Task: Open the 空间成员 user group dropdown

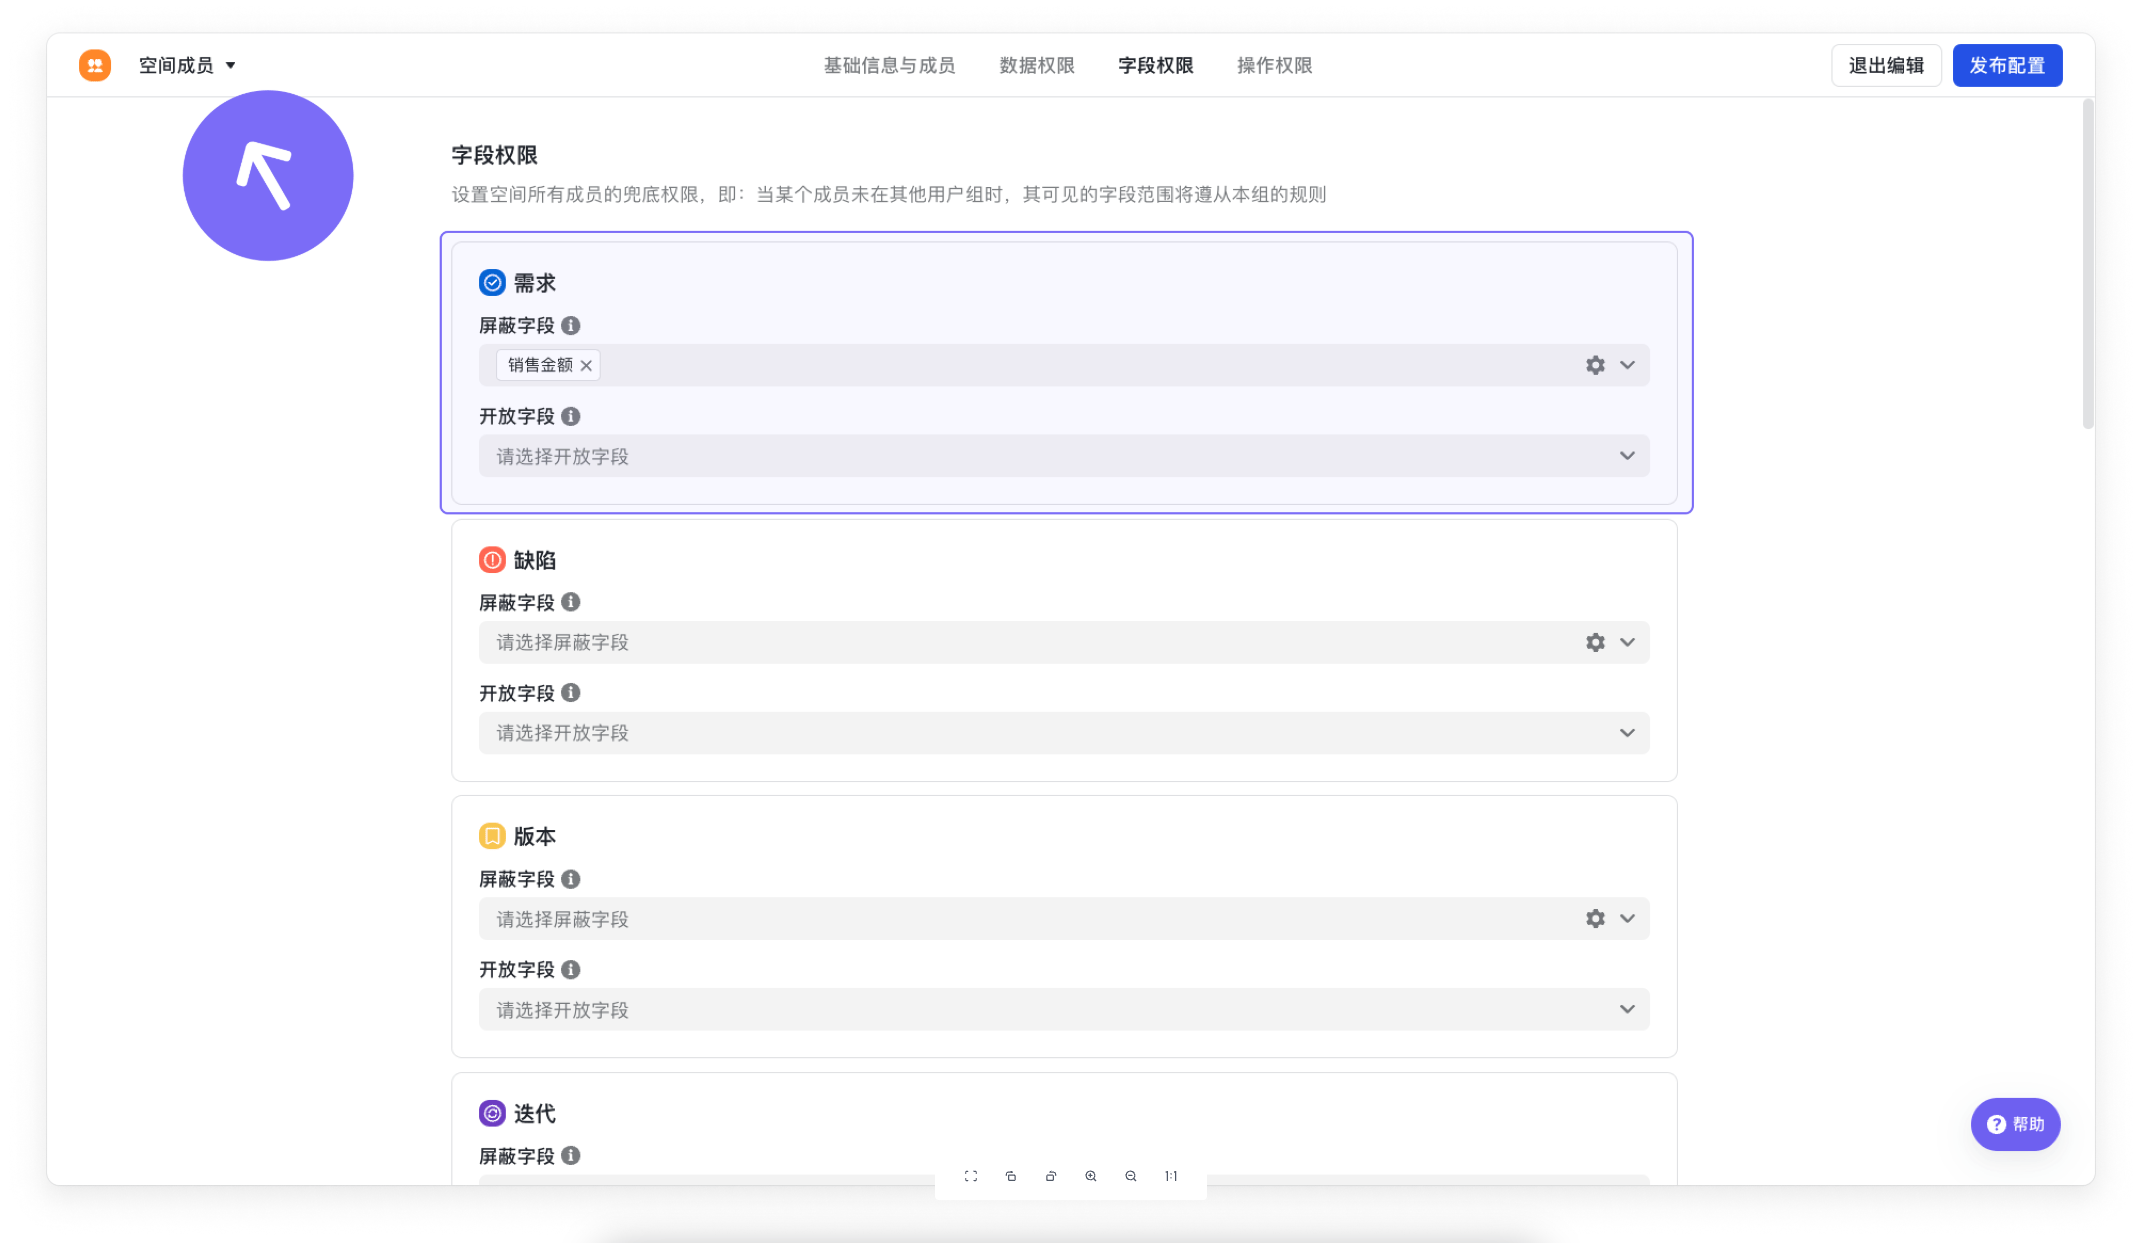Action: point(187,65)
